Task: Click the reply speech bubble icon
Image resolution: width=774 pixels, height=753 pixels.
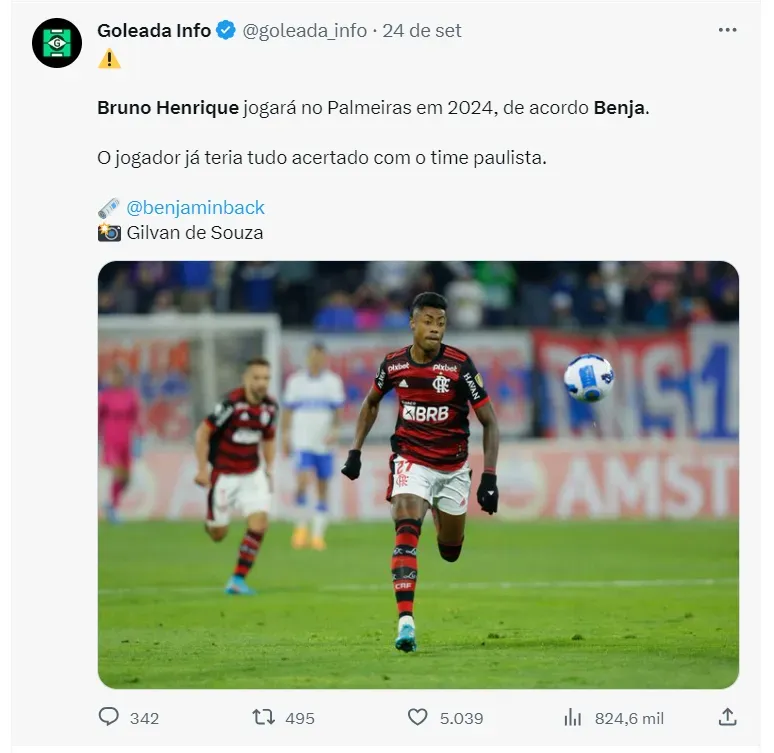Action: pyautogui.click(x=109, y=717)
